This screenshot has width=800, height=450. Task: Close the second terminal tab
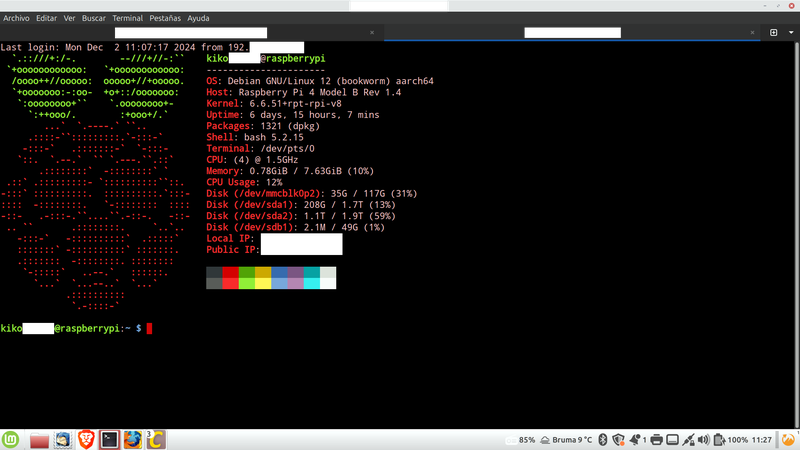click(x=752, y=33)
